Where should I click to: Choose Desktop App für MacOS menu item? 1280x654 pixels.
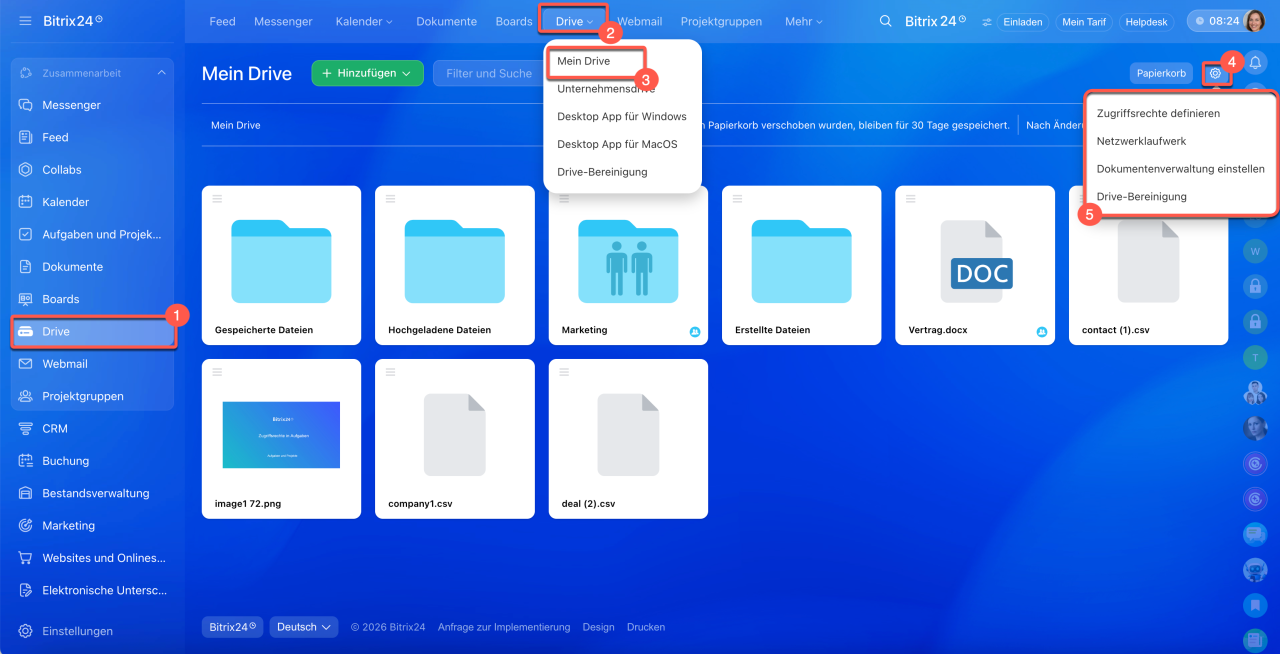point(617,144)
